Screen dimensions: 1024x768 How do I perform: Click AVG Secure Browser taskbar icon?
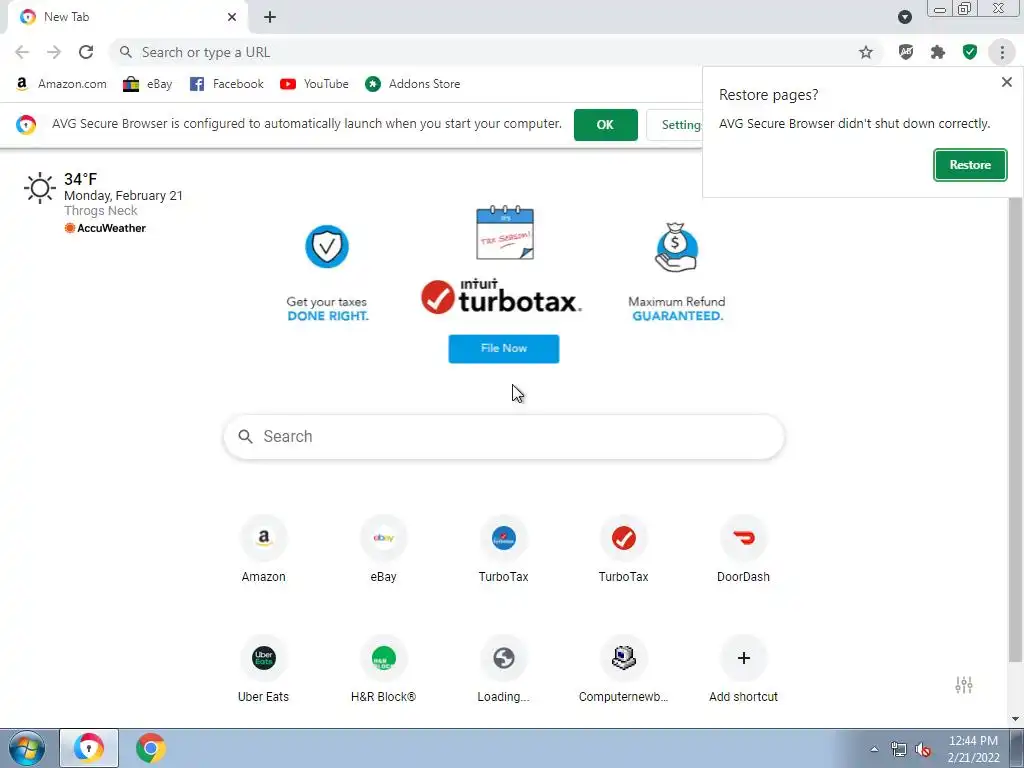point(89,748)
